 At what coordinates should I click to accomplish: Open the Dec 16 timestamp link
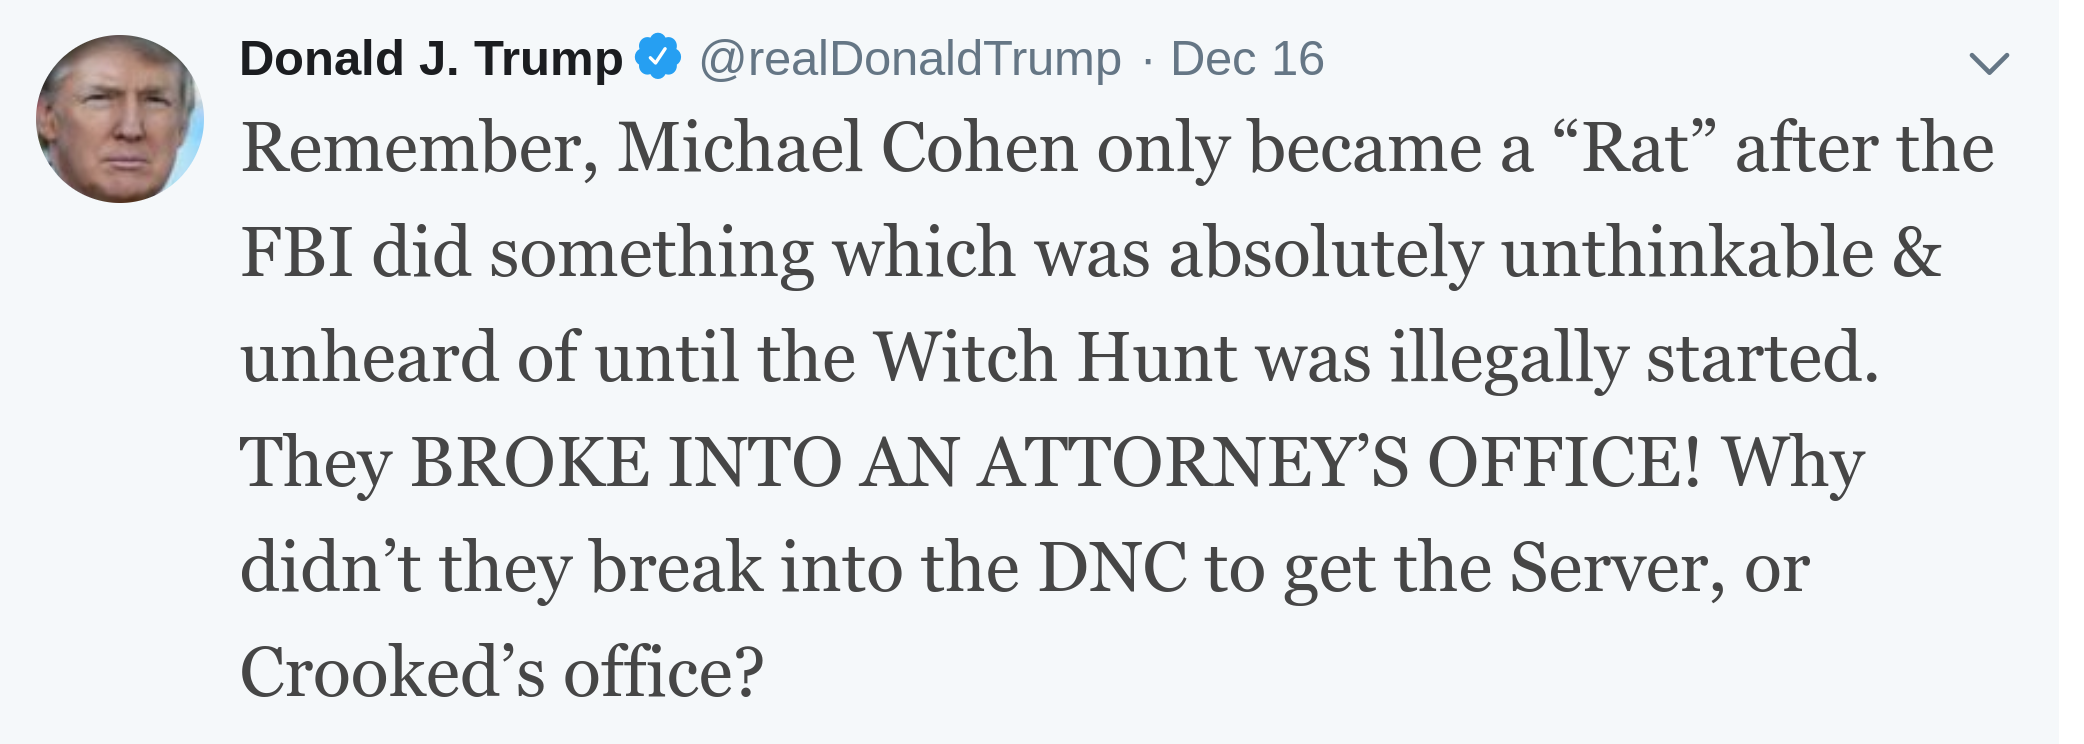(1247, 59)
